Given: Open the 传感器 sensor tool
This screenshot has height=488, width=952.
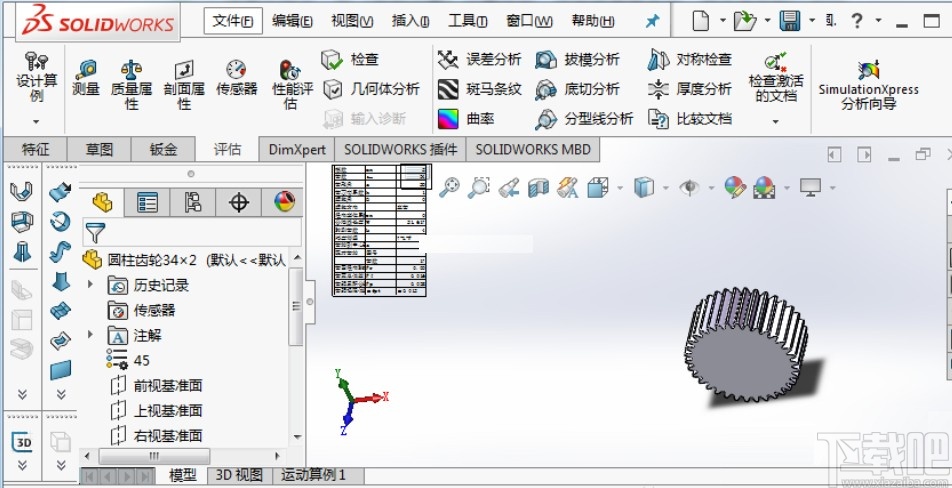Looking at the screenshot, I should [x=236, y=78].
